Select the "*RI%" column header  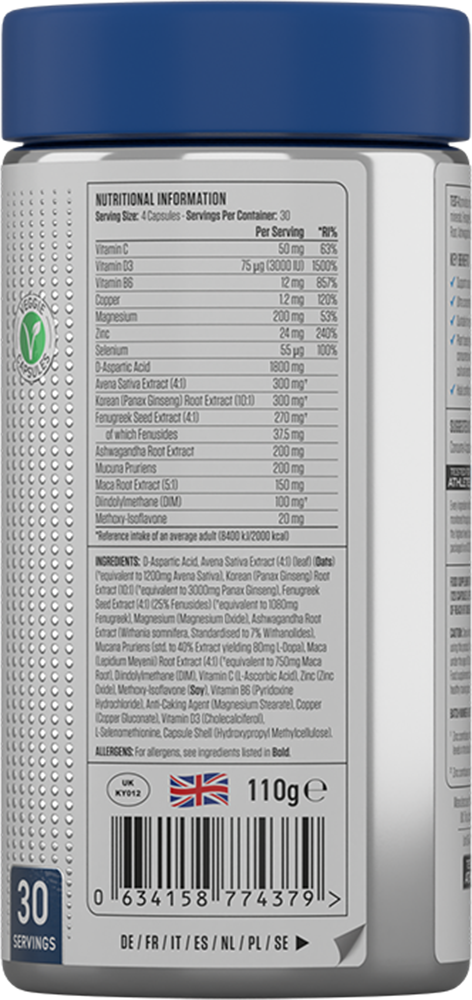point(327,231)
